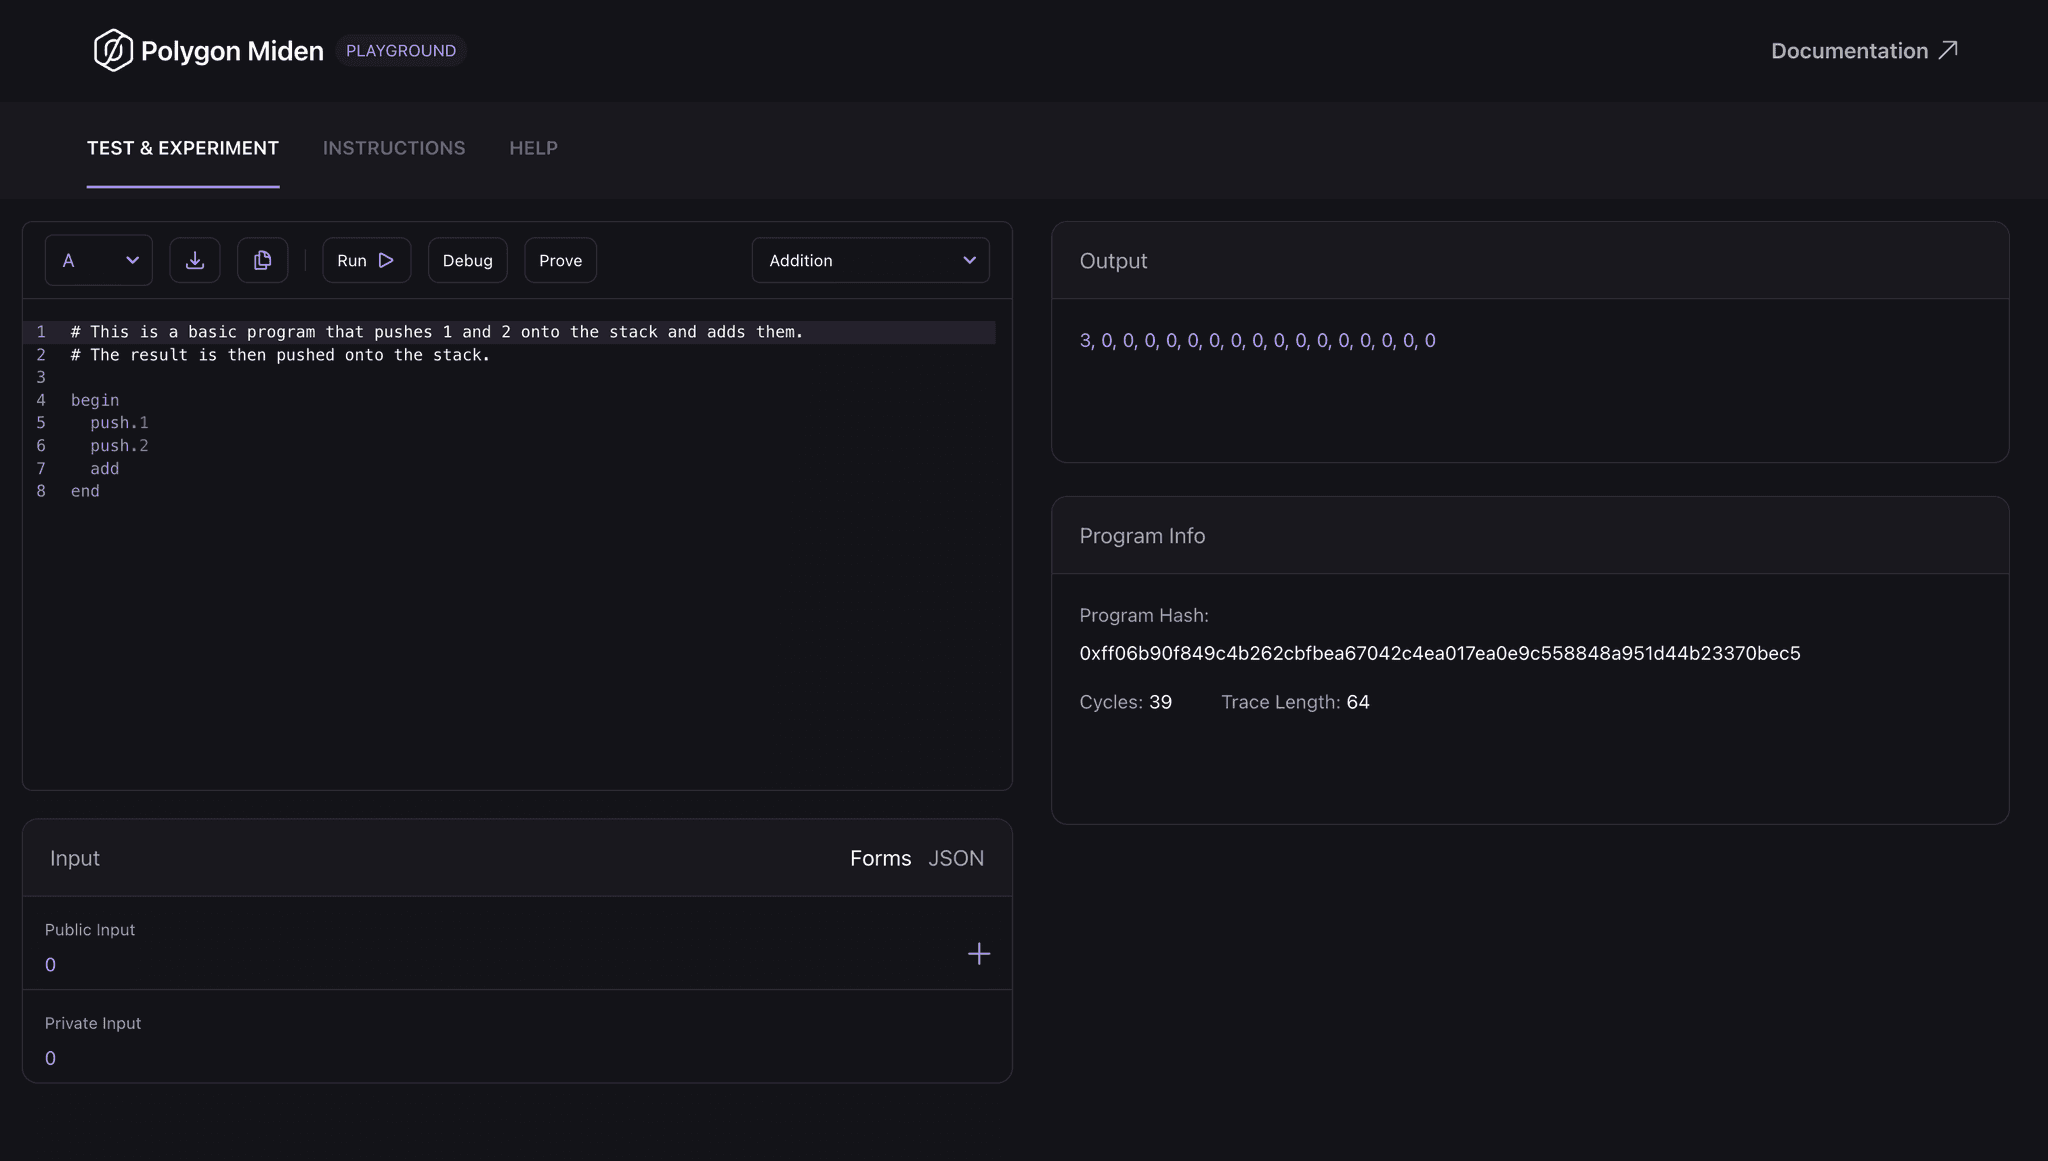Click the Input panel heading

[75, 858]
